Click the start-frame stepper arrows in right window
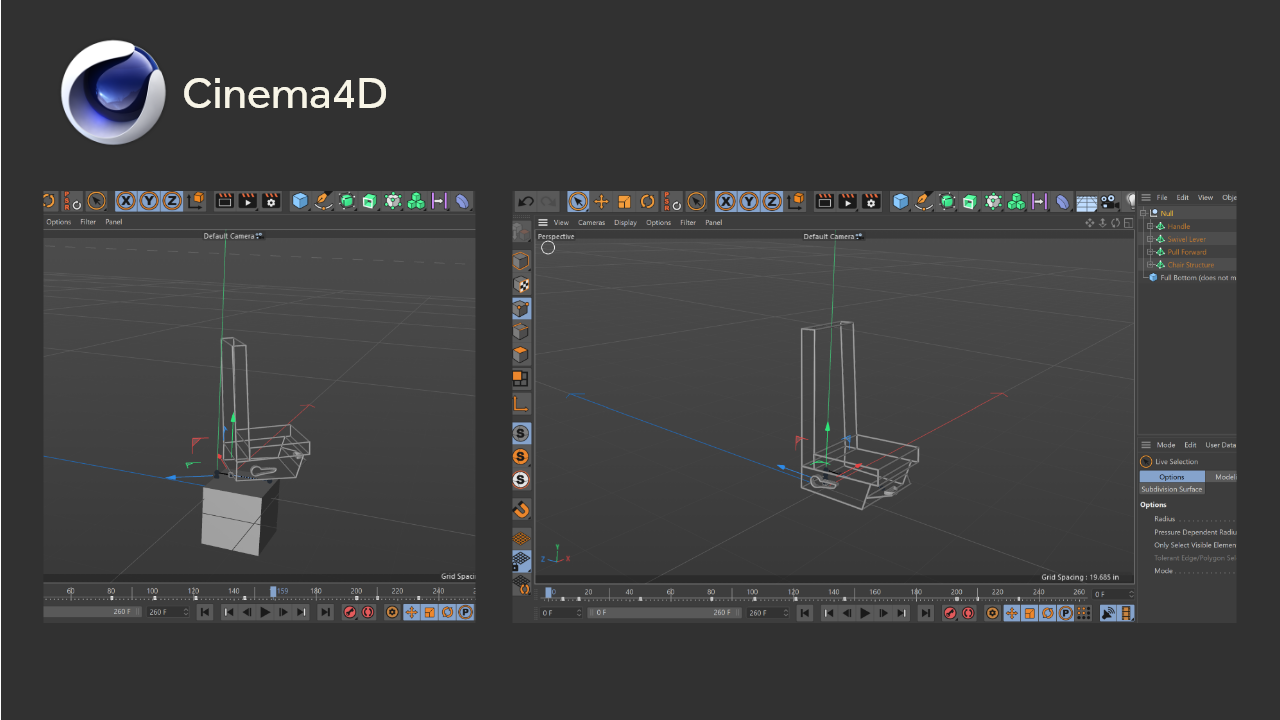The height and width of the screenshot is (720, 1280). tap(579, 613)
